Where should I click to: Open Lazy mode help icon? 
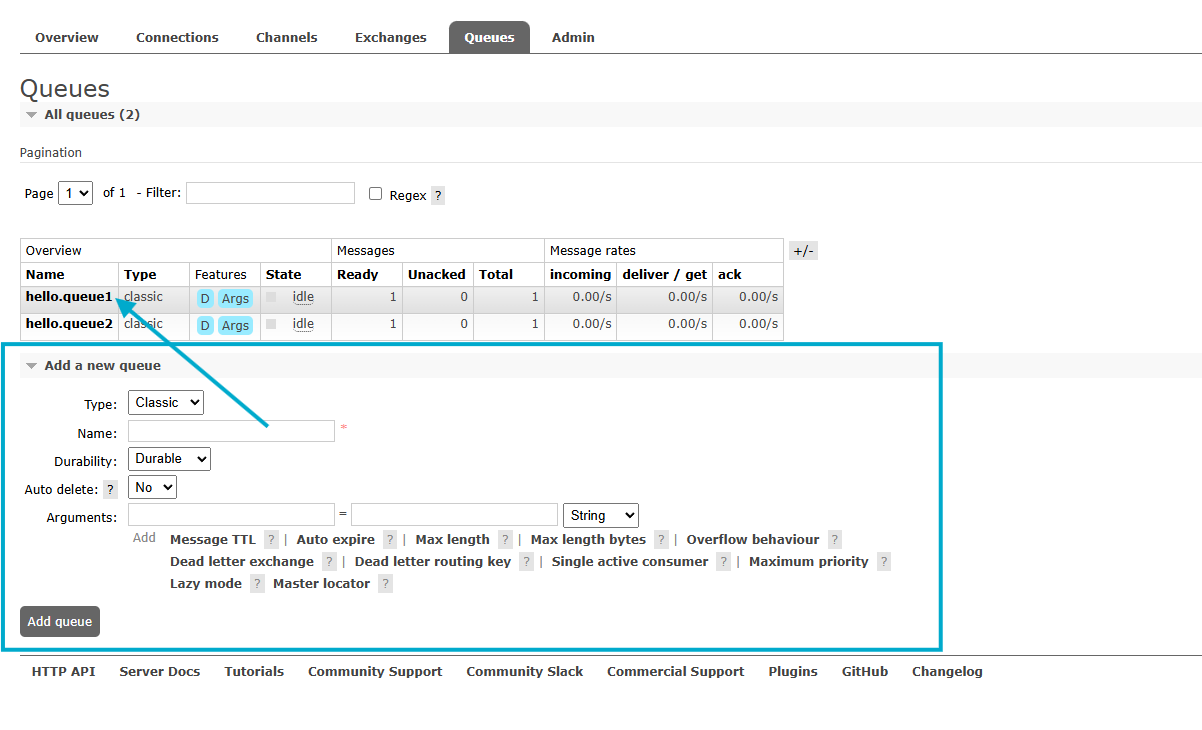257,584
